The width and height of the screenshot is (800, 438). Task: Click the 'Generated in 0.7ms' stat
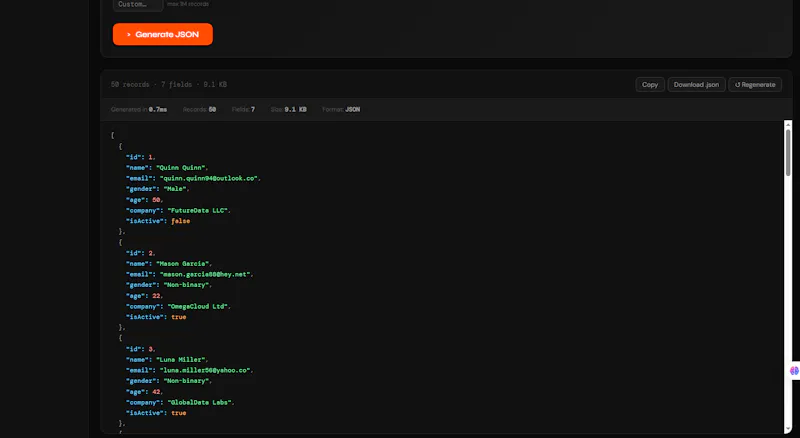coord(139,109)
